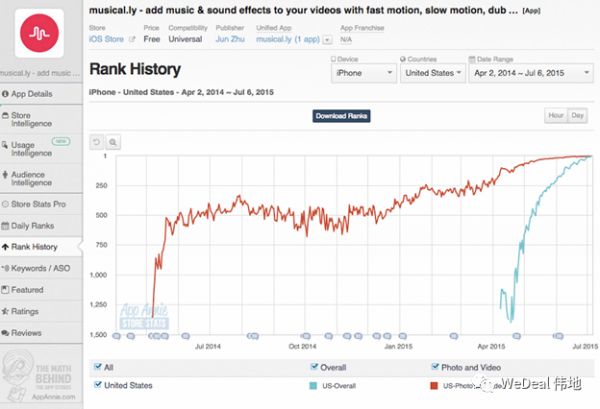Toggle the Photo and Video checkbox

436,366
